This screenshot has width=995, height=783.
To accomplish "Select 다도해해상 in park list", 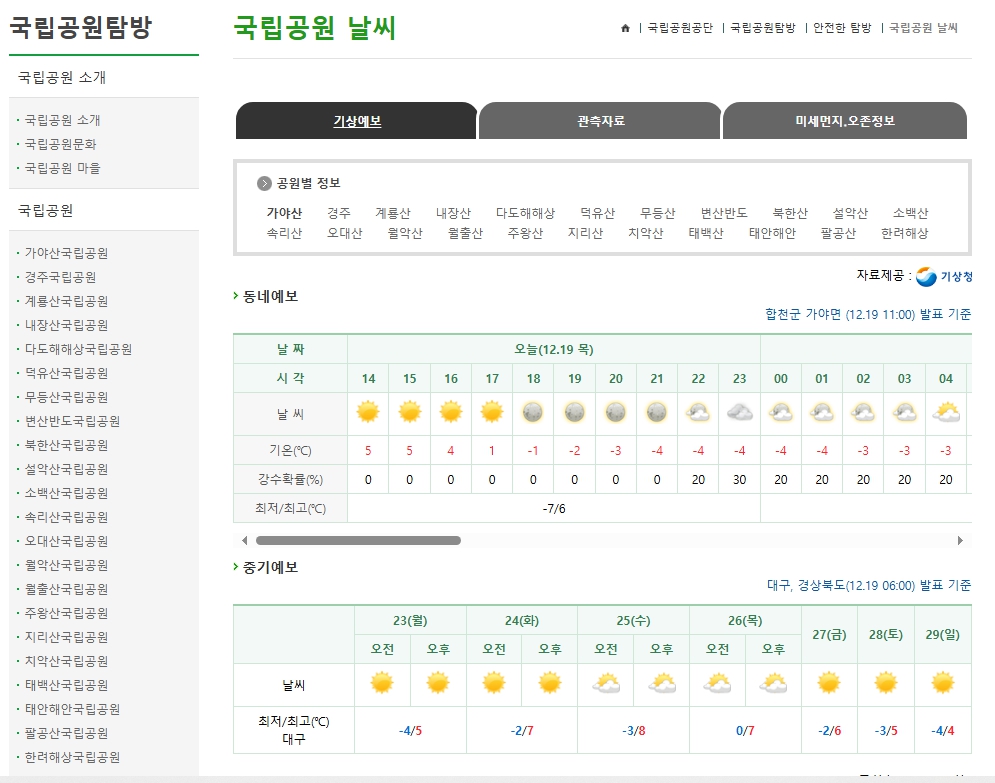I will click(525, 213).
